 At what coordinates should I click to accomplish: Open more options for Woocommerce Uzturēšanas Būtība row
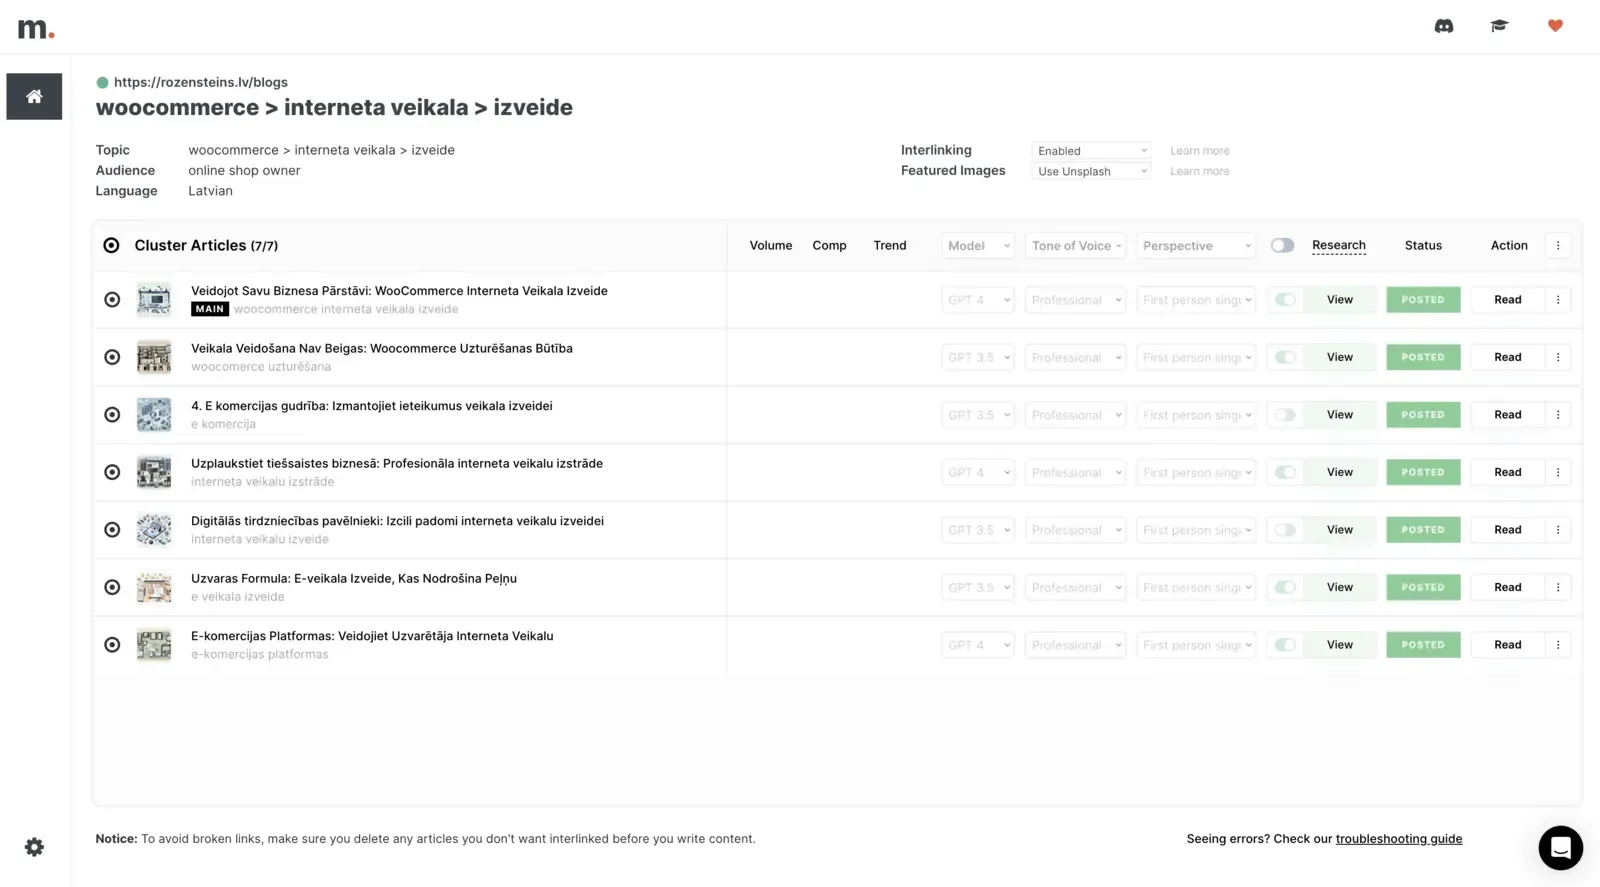point(1557,357)
